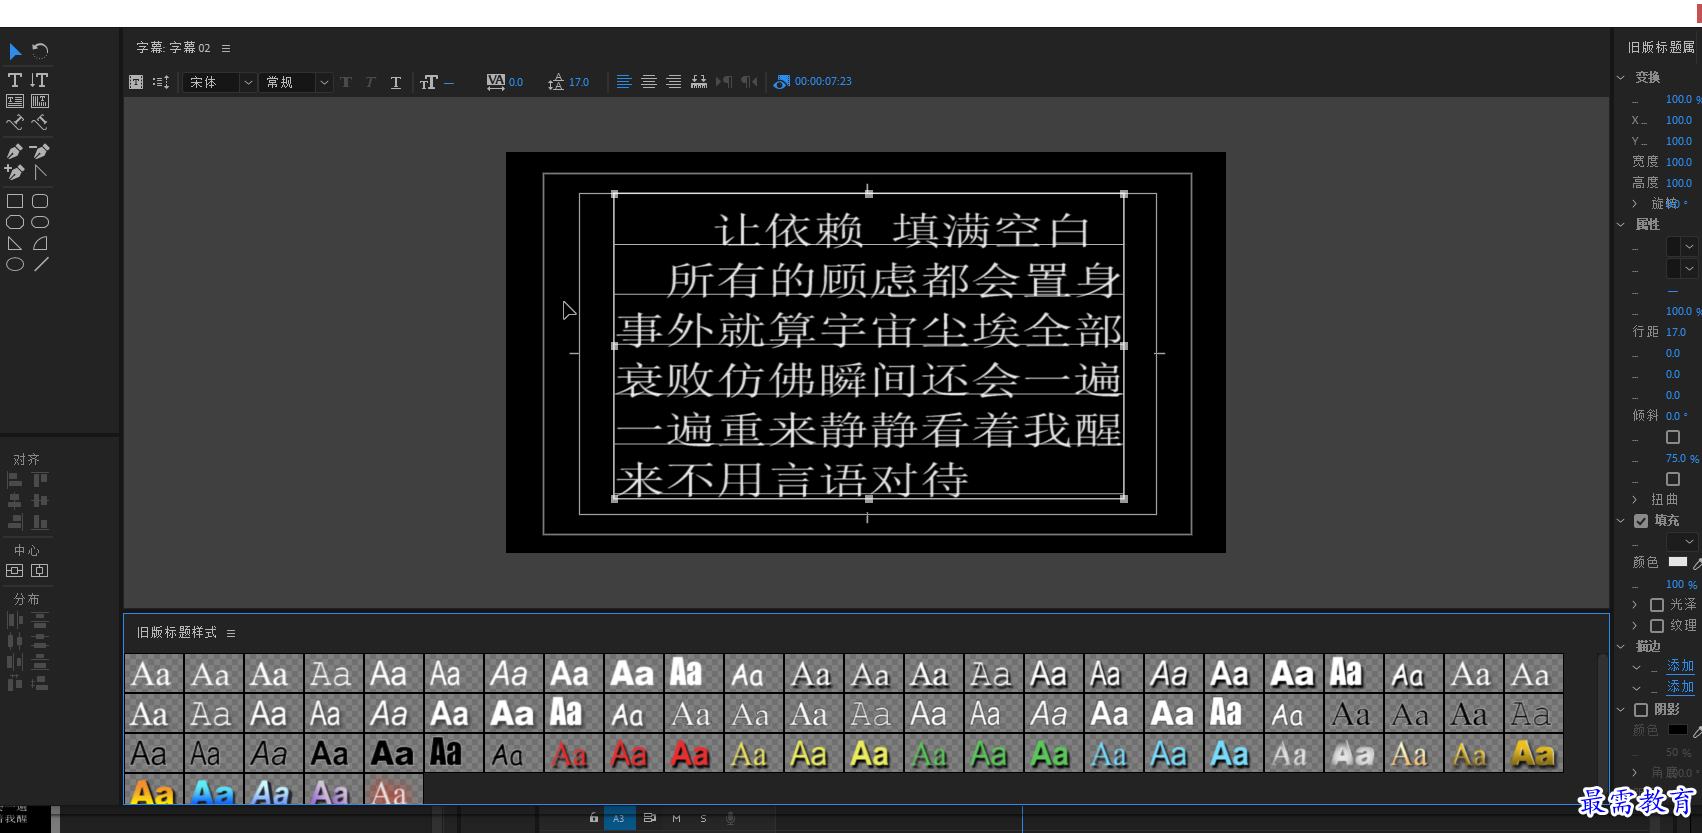Screen dimensions: 1702x833
Task: Collapse the 填充 (Fill) section
Action: pos(1621,521)
